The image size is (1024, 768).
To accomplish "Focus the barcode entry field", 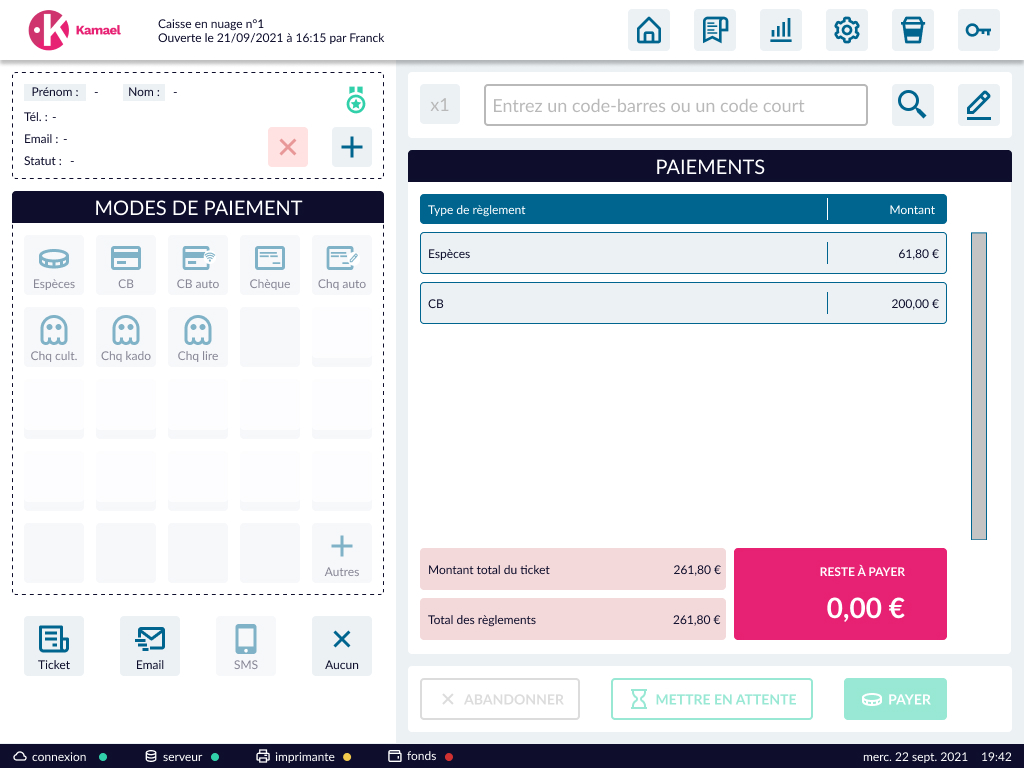I will [676, 105].
